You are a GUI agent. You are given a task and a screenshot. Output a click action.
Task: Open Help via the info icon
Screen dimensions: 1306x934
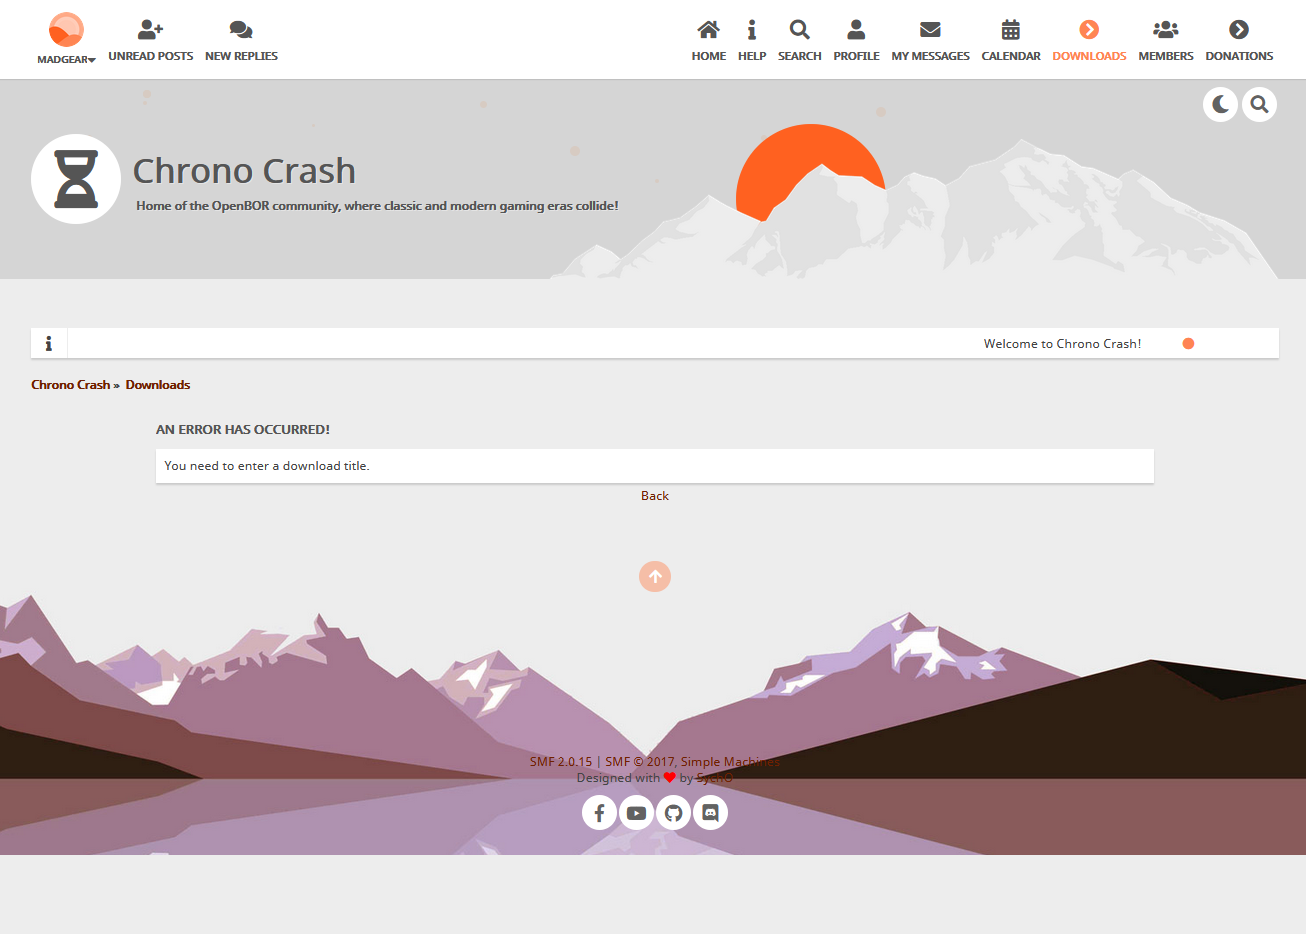[x=752, y=29]
